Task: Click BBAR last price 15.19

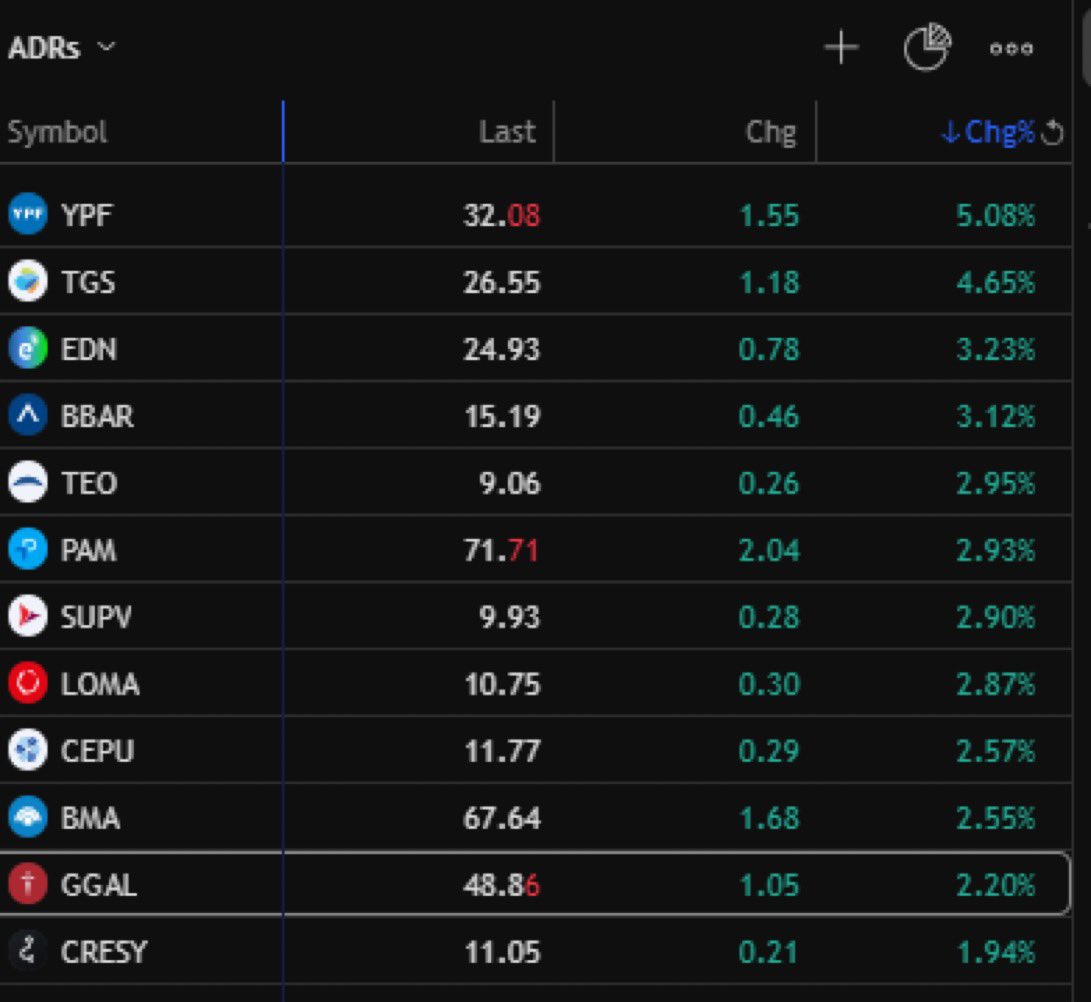Action: pyautogui.click(x=502, y=416)
